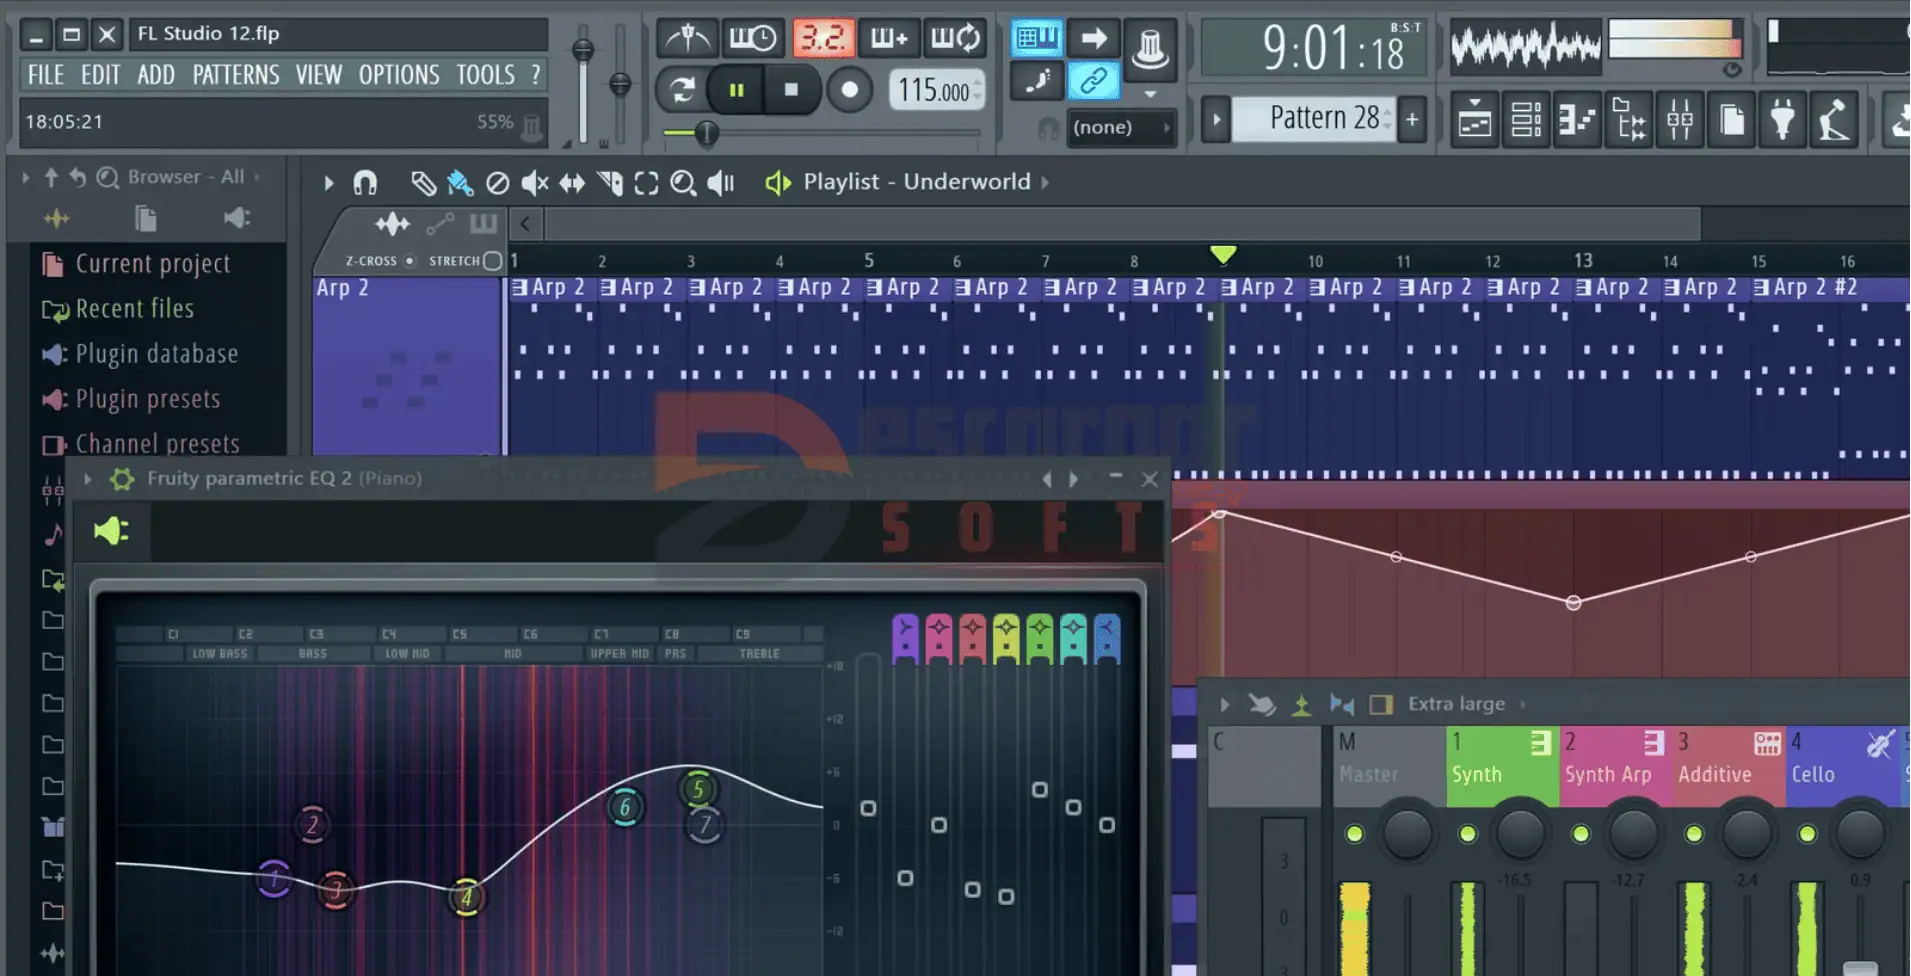Open the browser view icon
Screen dimensions: 1911x976
[1629, 120]
